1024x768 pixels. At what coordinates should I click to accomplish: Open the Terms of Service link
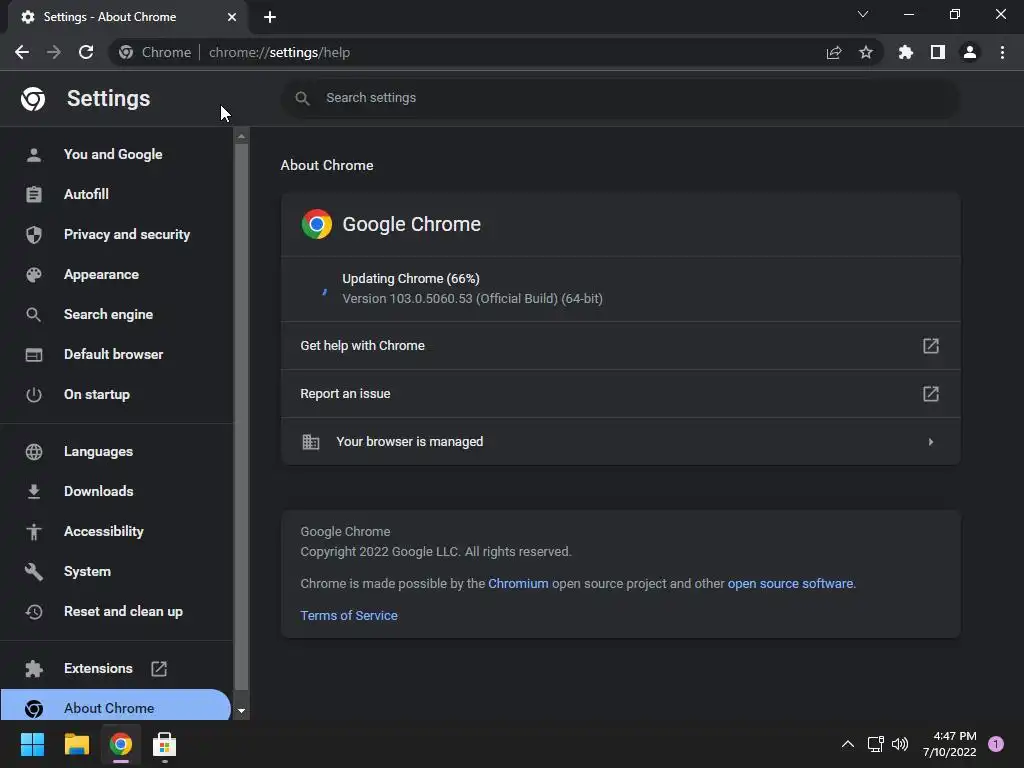coord(349,616)
